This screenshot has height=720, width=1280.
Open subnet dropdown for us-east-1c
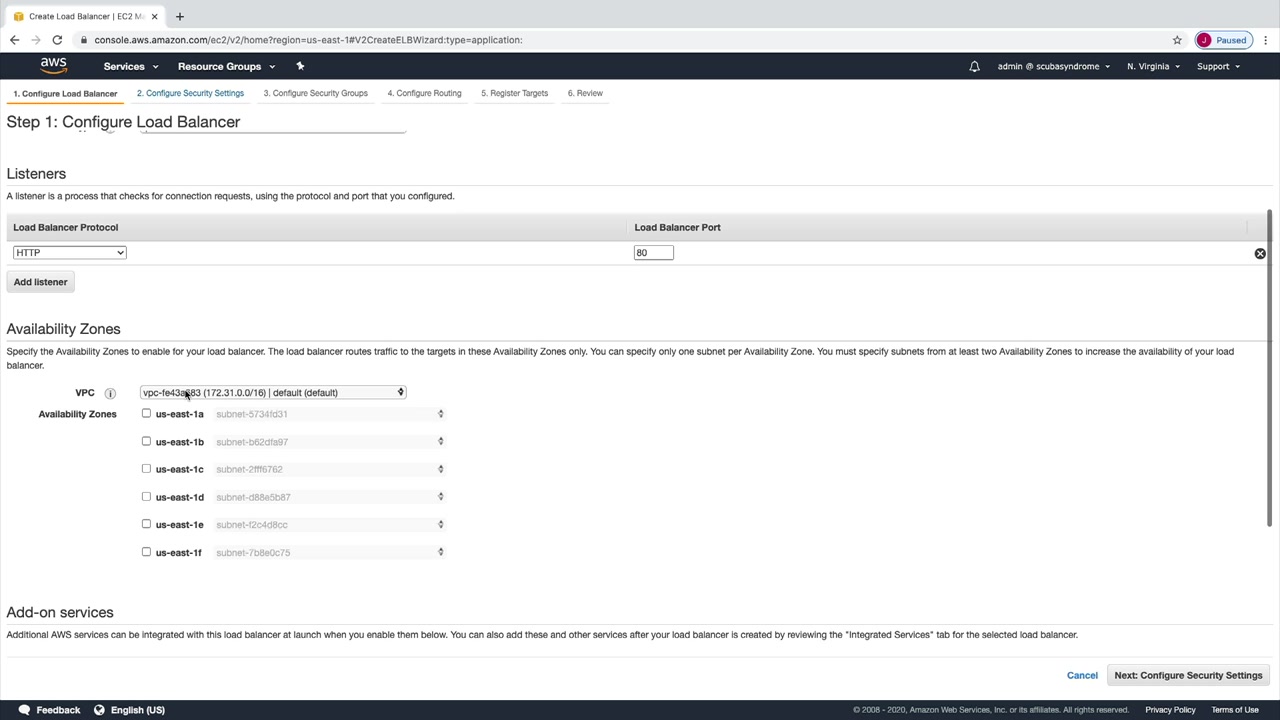point(330,469)
